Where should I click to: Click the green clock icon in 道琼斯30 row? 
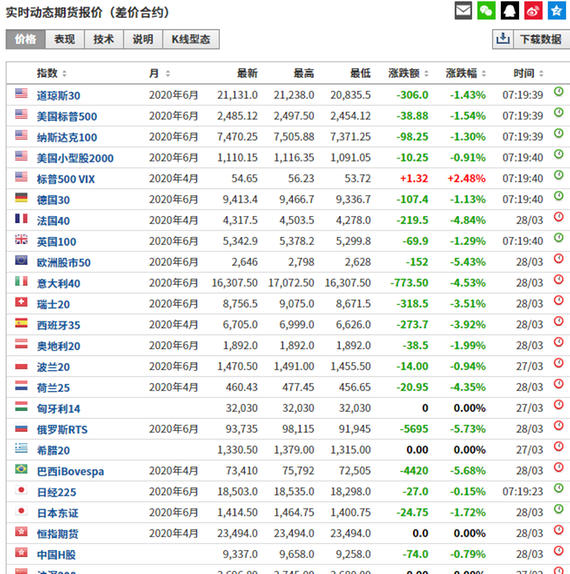(558, 92)
